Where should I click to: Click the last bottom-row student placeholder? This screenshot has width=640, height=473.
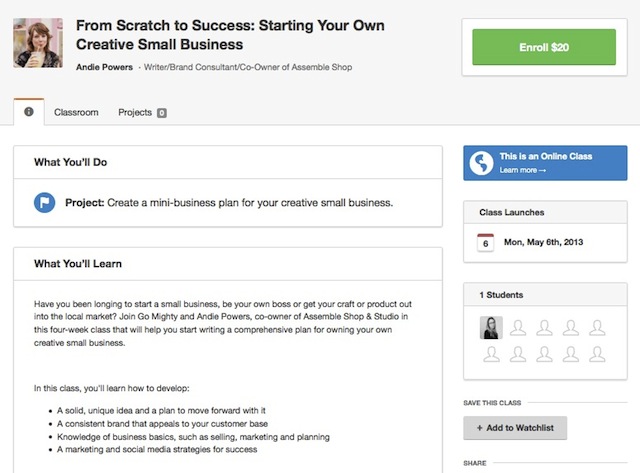(597, 354)
